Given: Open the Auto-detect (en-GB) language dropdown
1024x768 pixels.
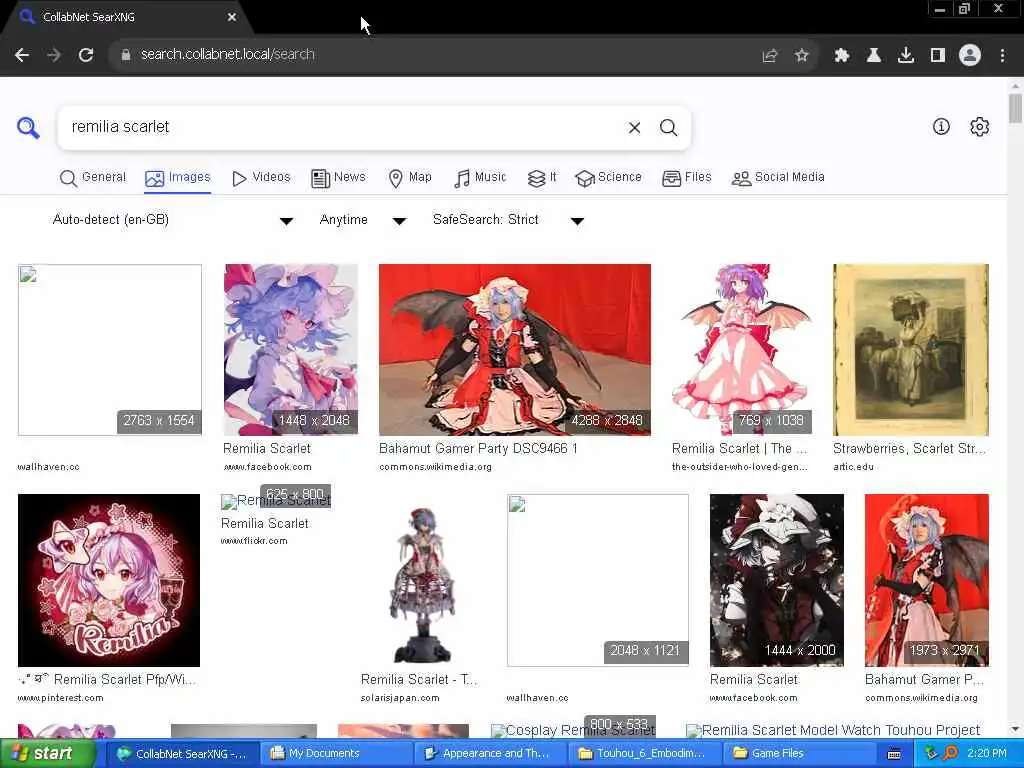Looking at the screenshot, I should (172, 220).
